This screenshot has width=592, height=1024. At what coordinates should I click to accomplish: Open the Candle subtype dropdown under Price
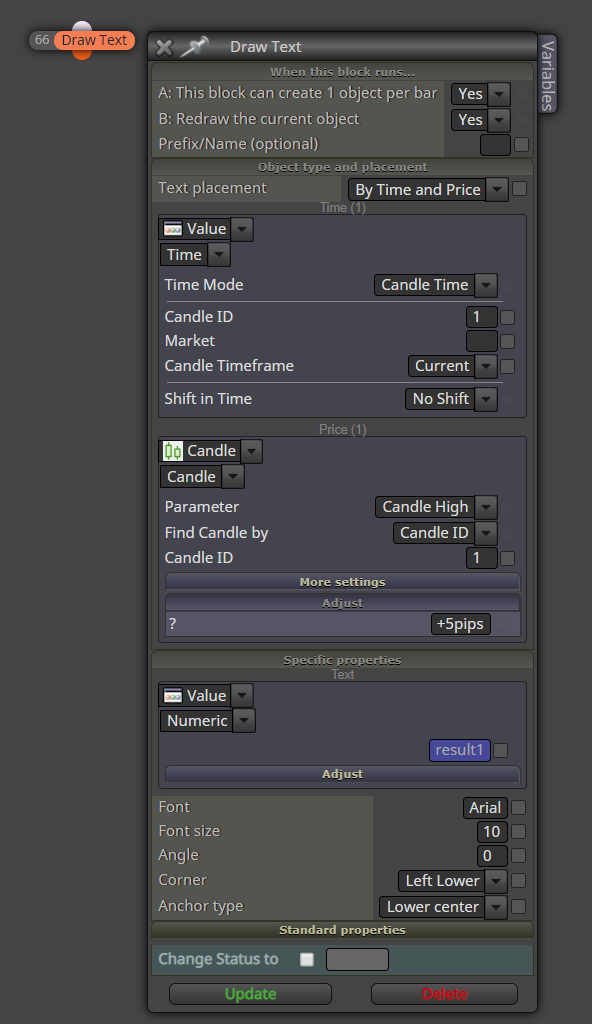pyautogui.click(x=233, y=477)
